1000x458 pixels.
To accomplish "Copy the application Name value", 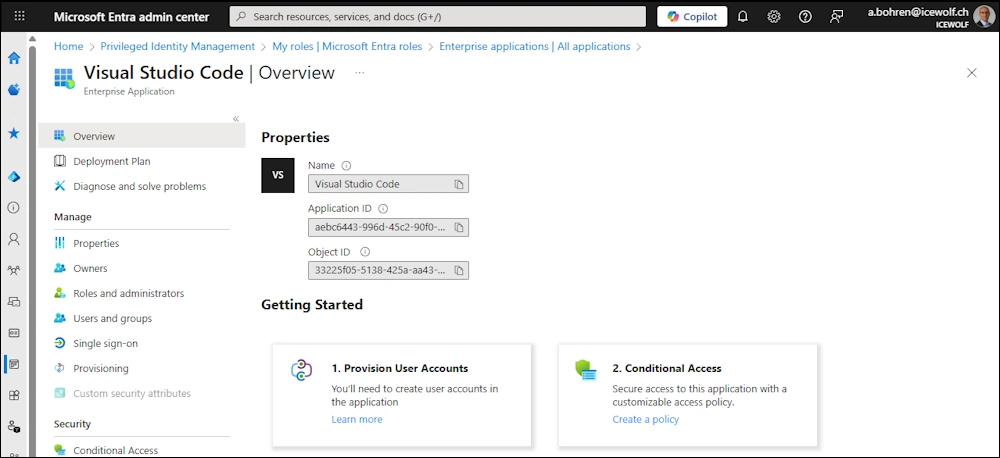I will [459, 185].
